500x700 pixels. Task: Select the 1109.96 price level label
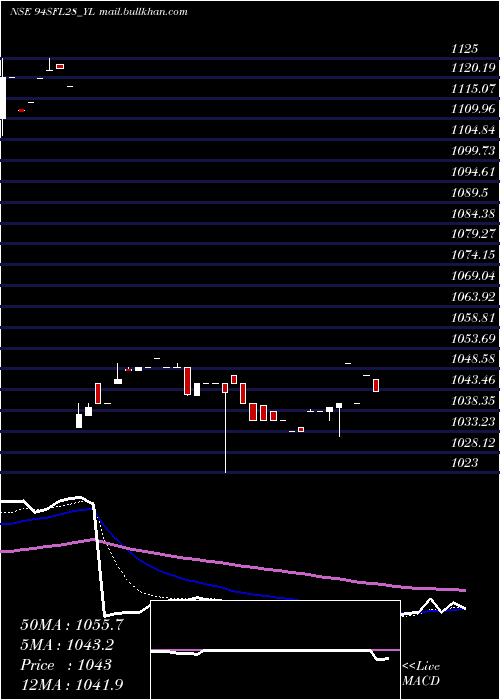473,109
